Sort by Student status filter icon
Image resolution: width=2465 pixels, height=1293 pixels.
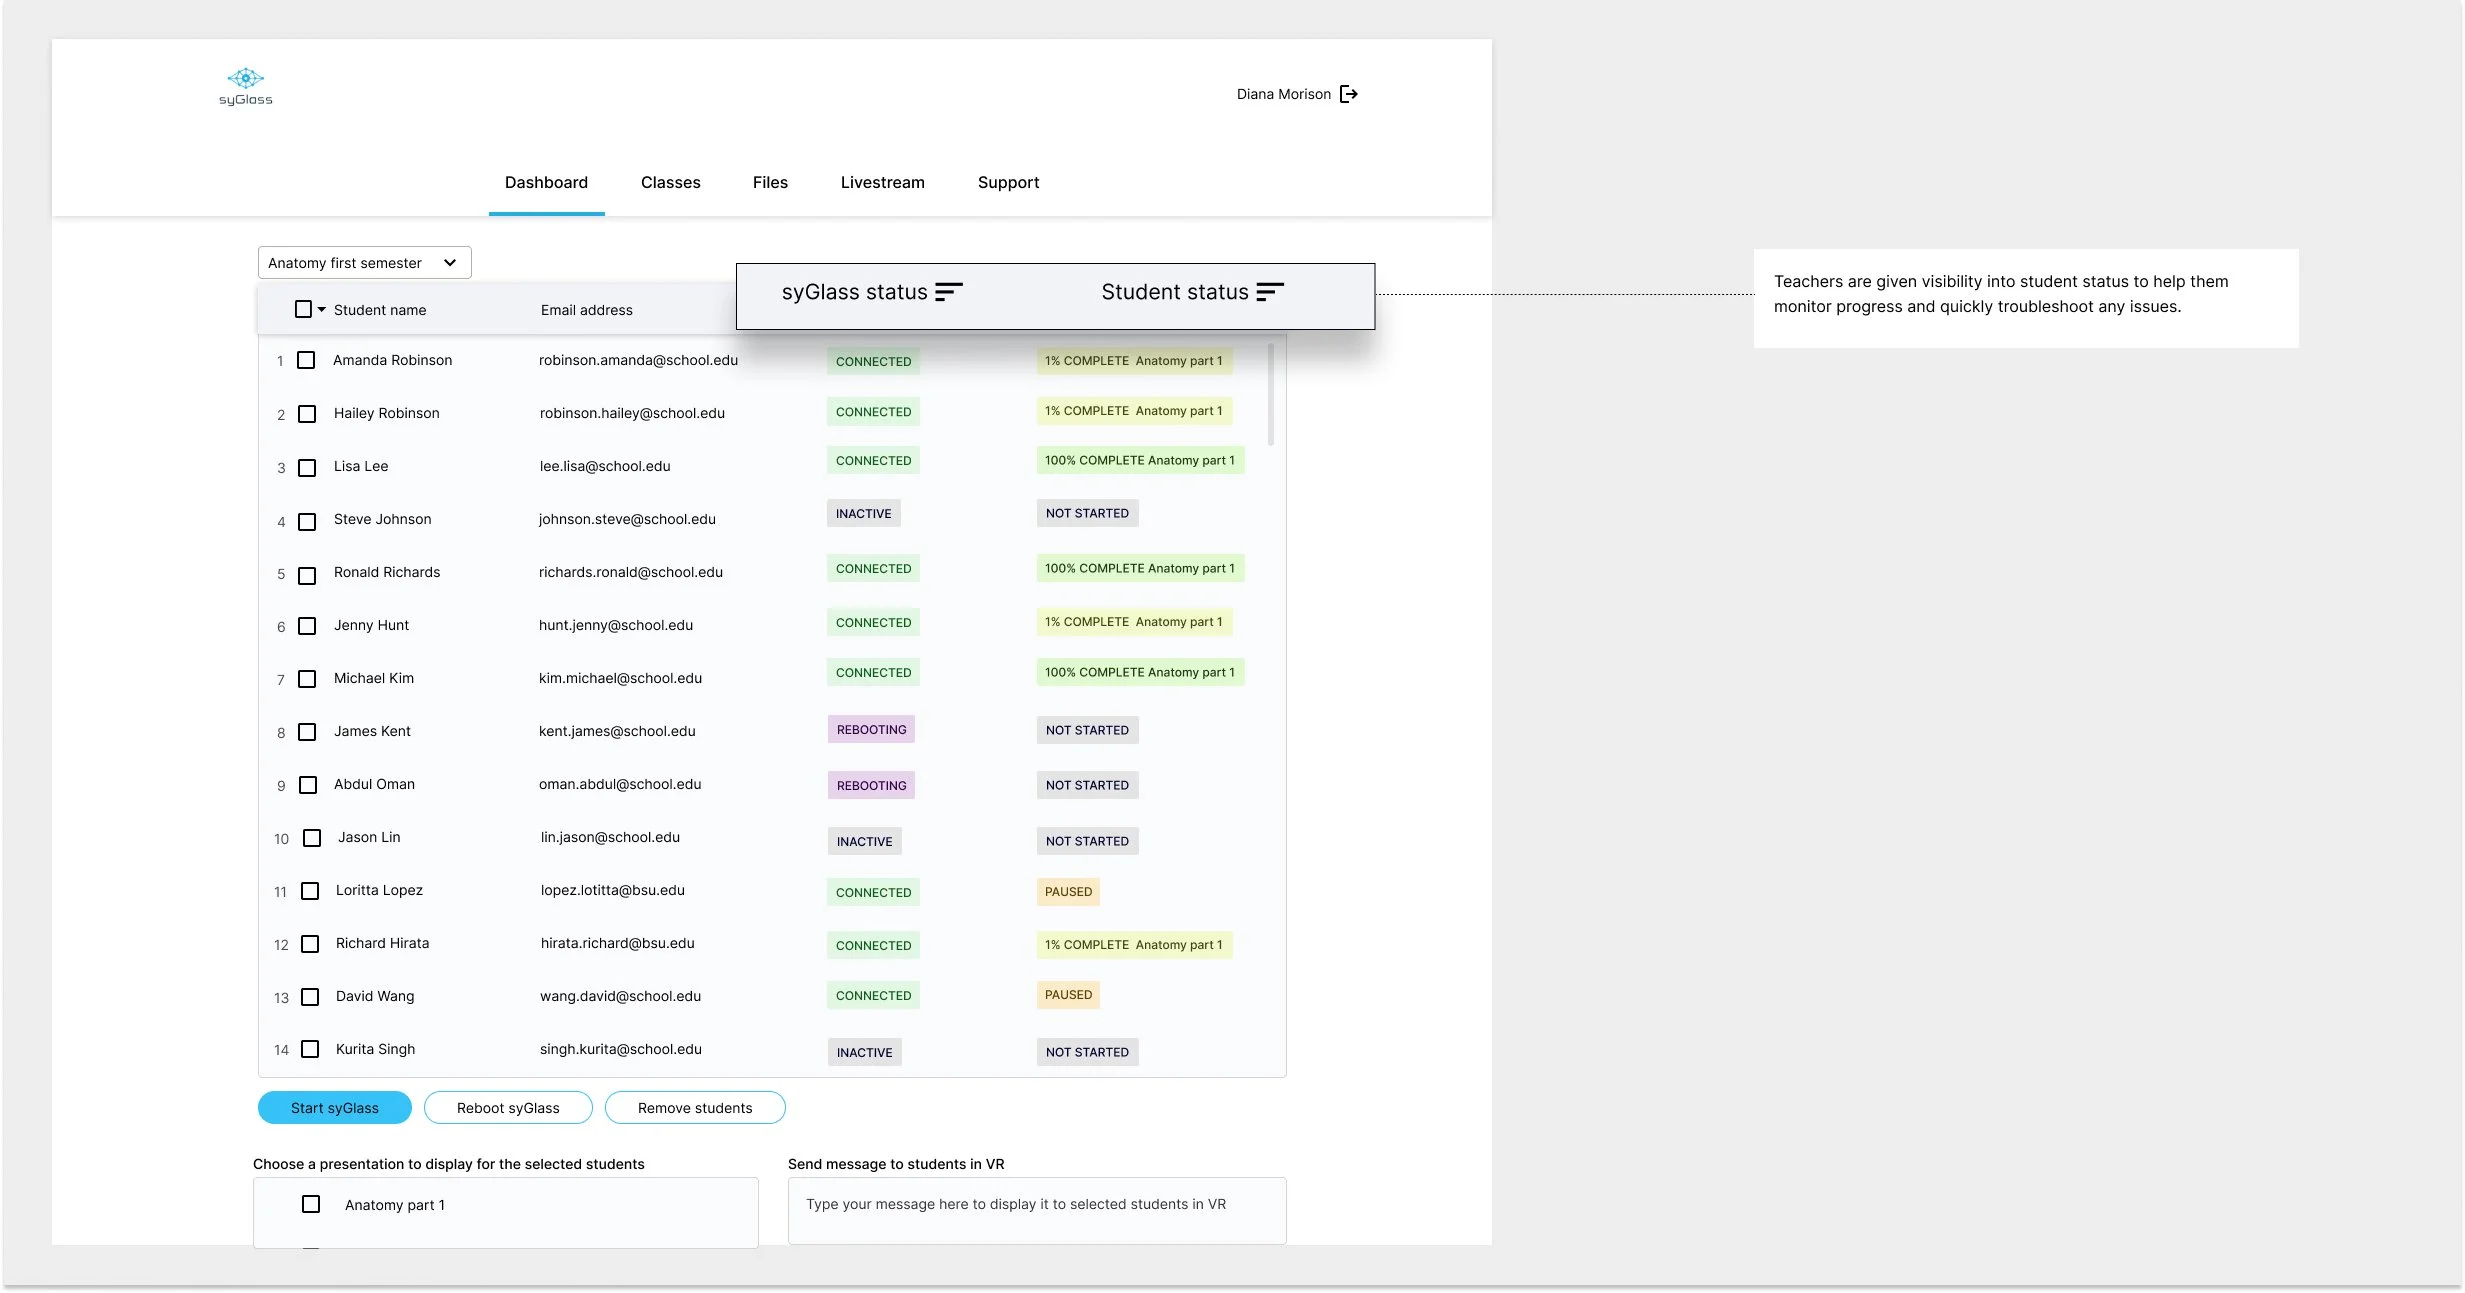1269,292
